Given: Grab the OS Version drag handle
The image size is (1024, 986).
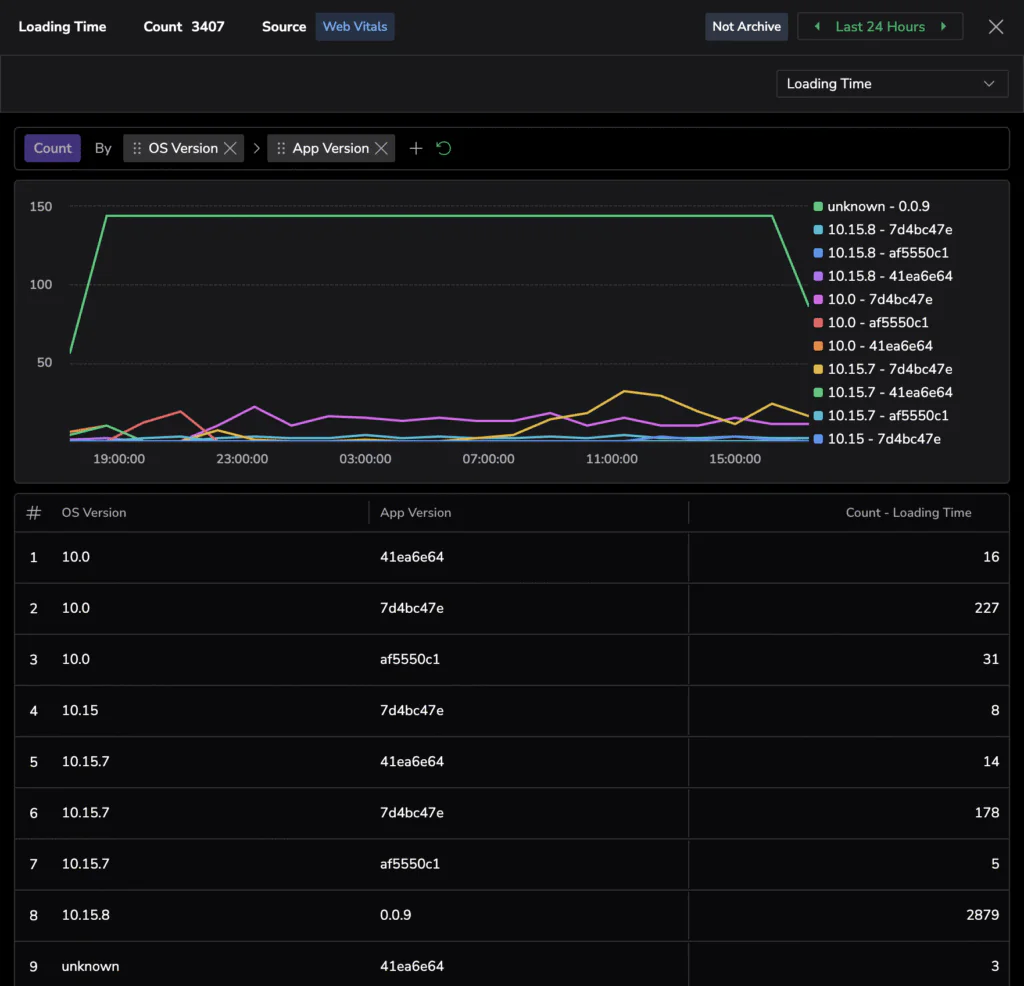Looking at the screenshot, I should [136, 148].
